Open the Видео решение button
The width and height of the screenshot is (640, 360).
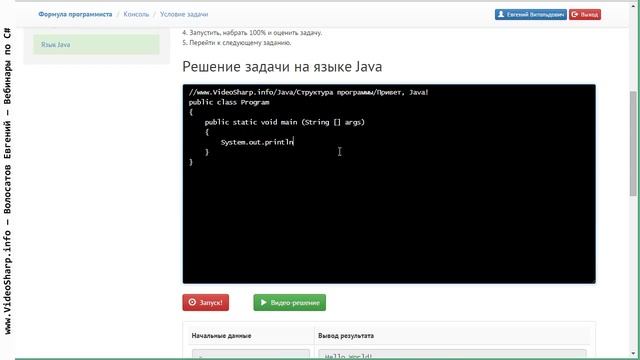tap(290, 302)
